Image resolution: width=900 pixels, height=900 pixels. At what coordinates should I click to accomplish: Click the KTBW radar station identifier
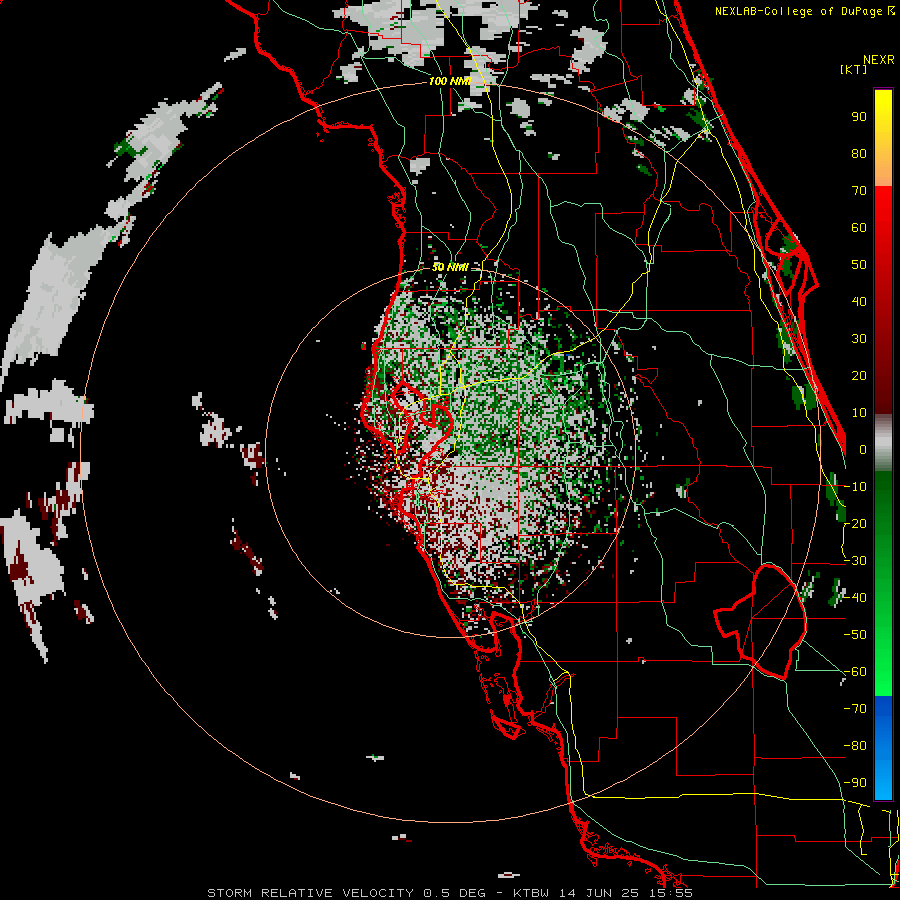click(533, 893)
